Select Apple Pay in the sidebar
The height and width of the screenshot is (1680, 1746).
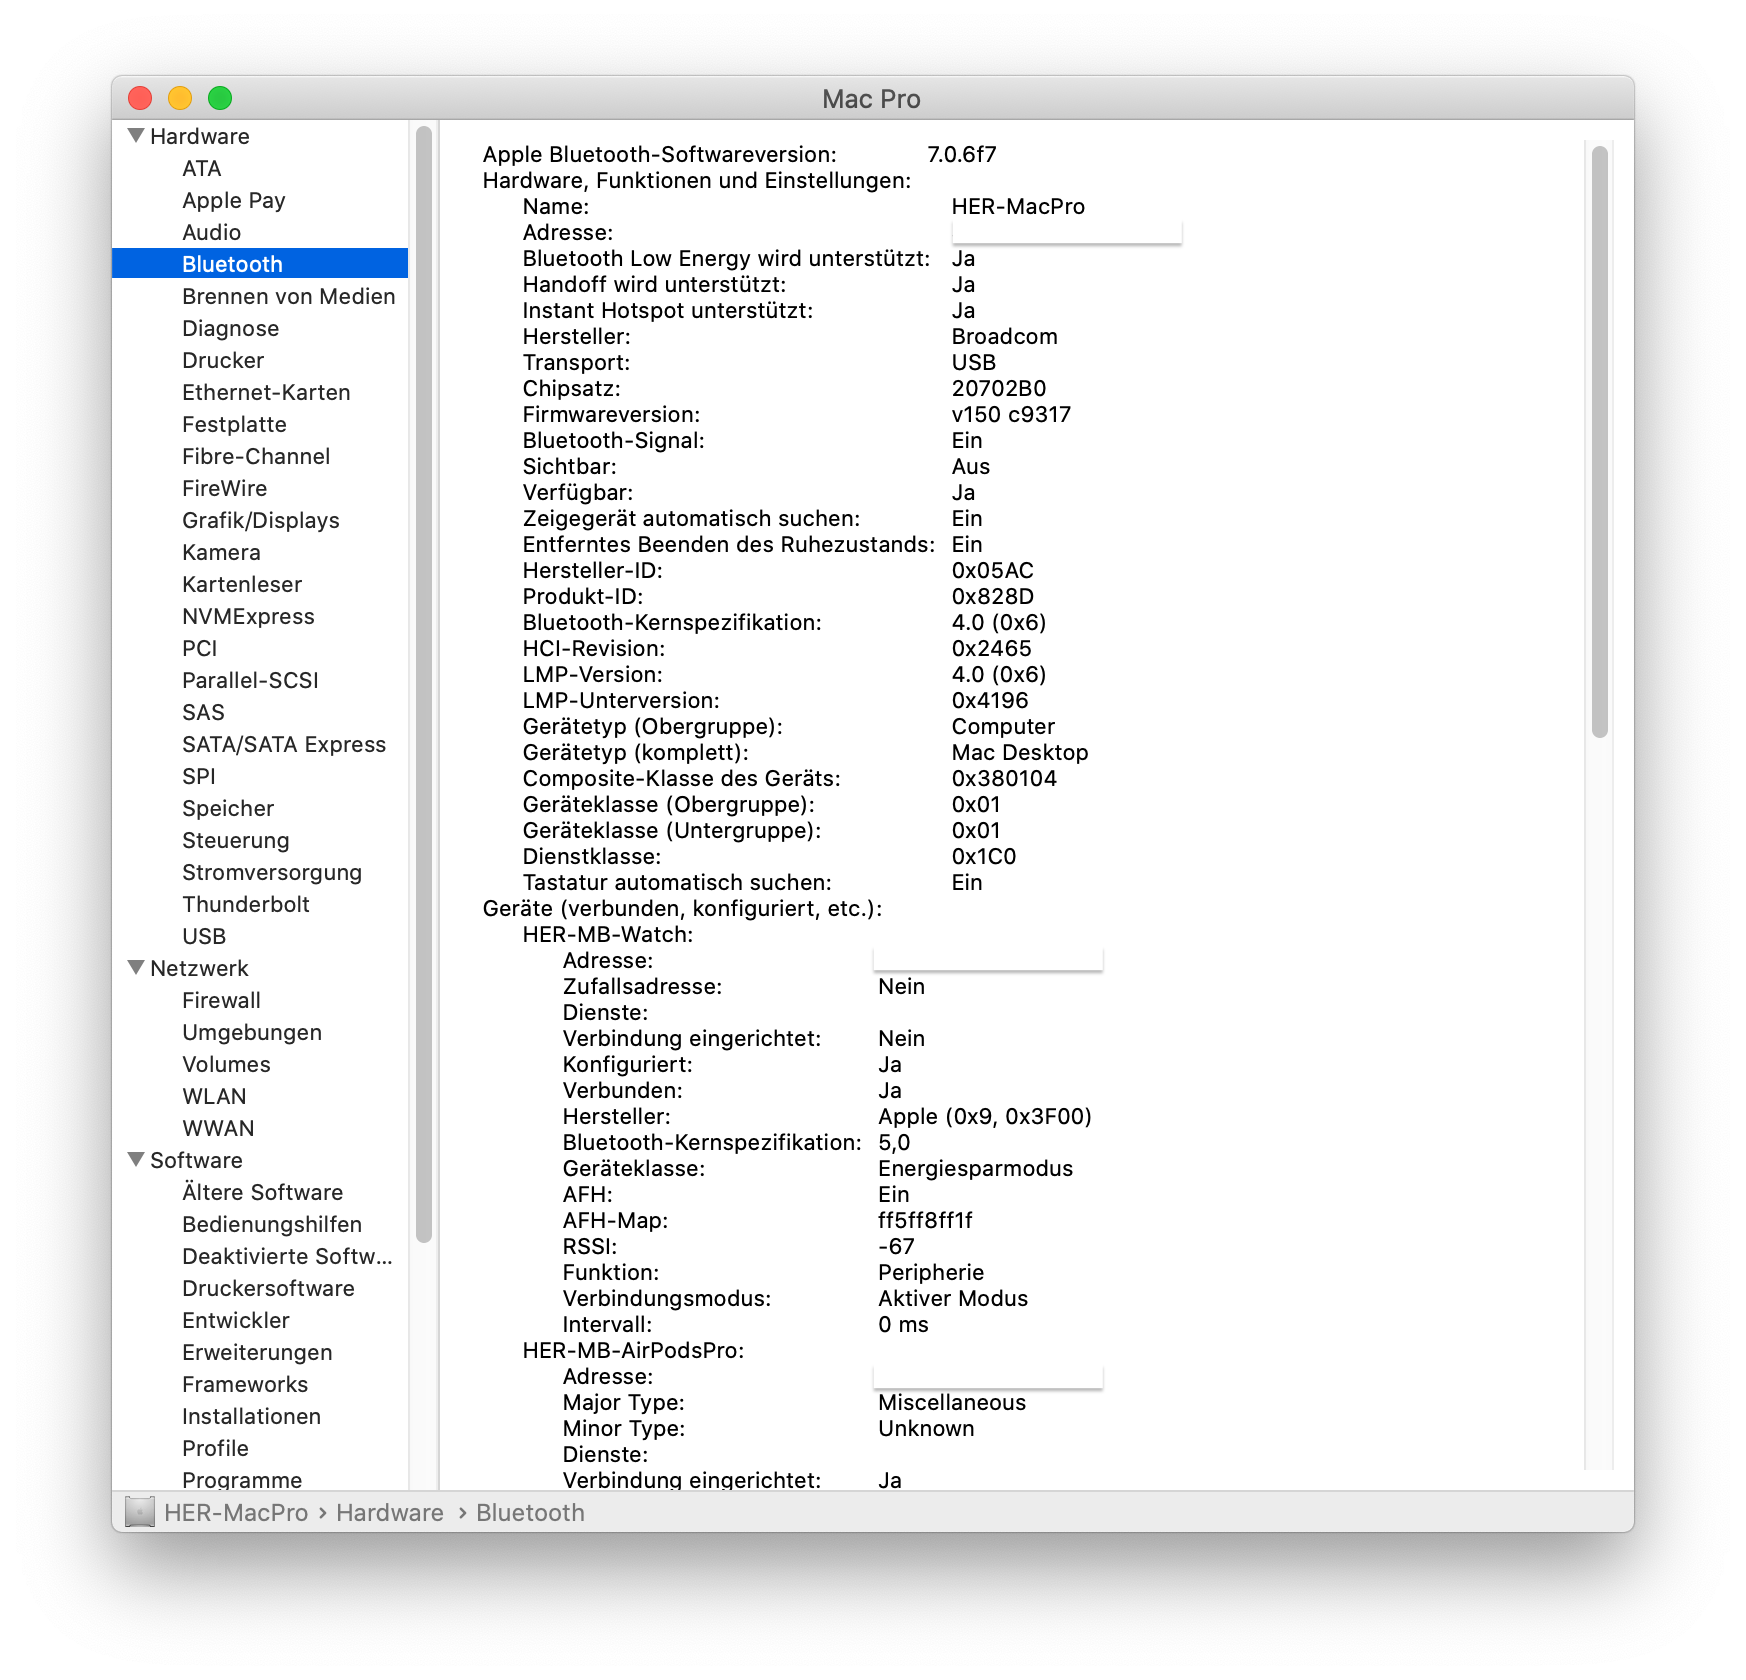[x=234, y=200]
